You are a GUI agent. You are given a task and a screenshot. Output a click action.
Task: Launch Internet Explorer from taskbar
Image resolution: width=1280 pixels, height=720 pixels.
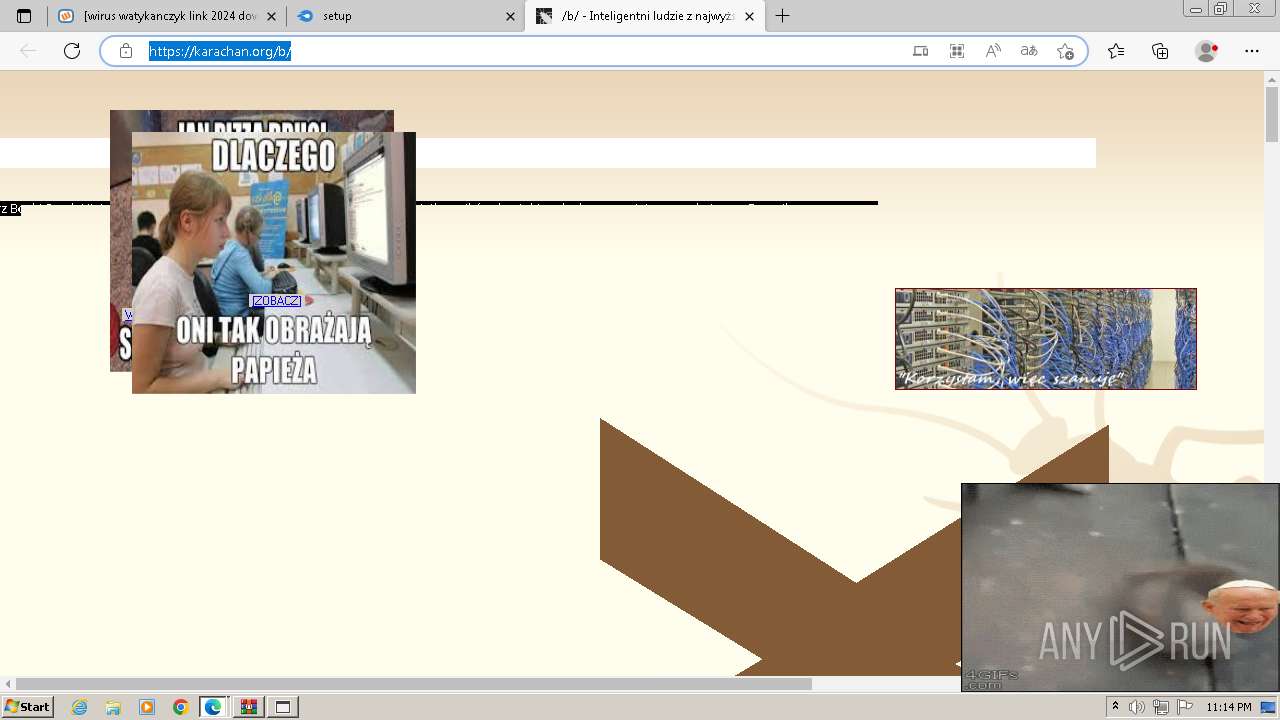tap(80, 707)
